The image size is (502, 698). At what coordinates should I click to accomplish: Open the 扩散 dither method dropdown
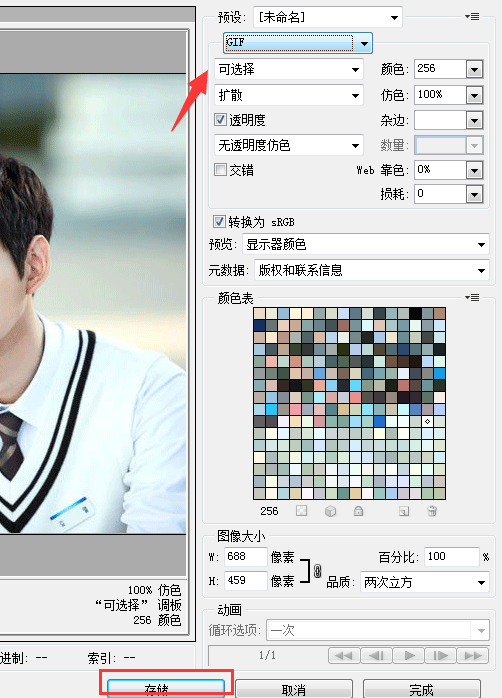pos(288,95)
